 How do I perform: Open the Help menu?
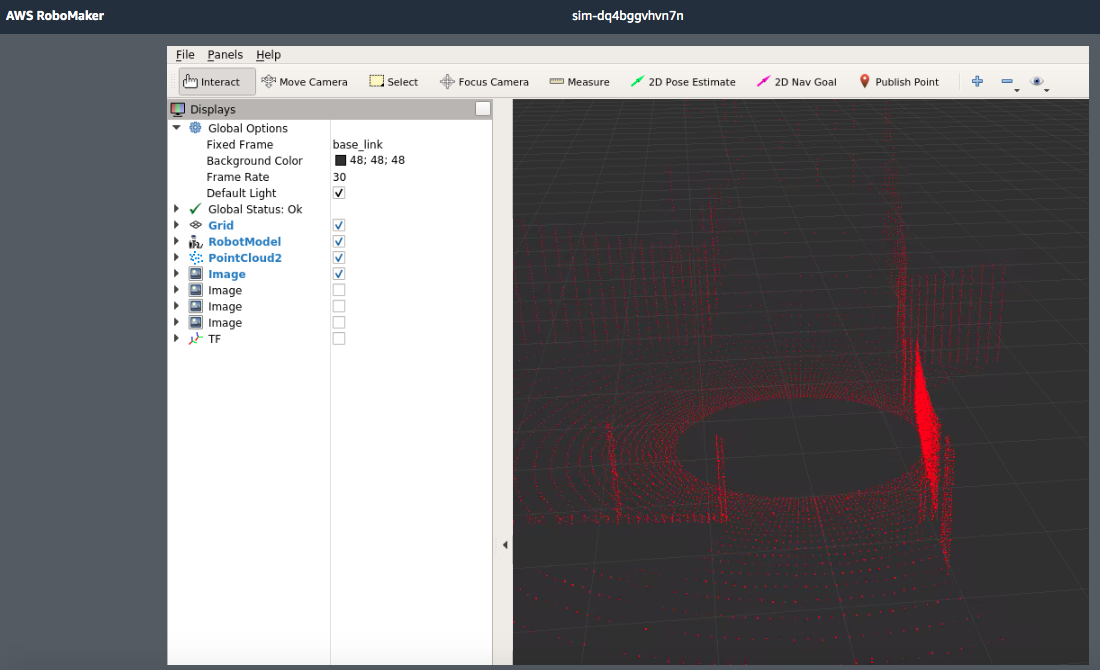[268, 55]
